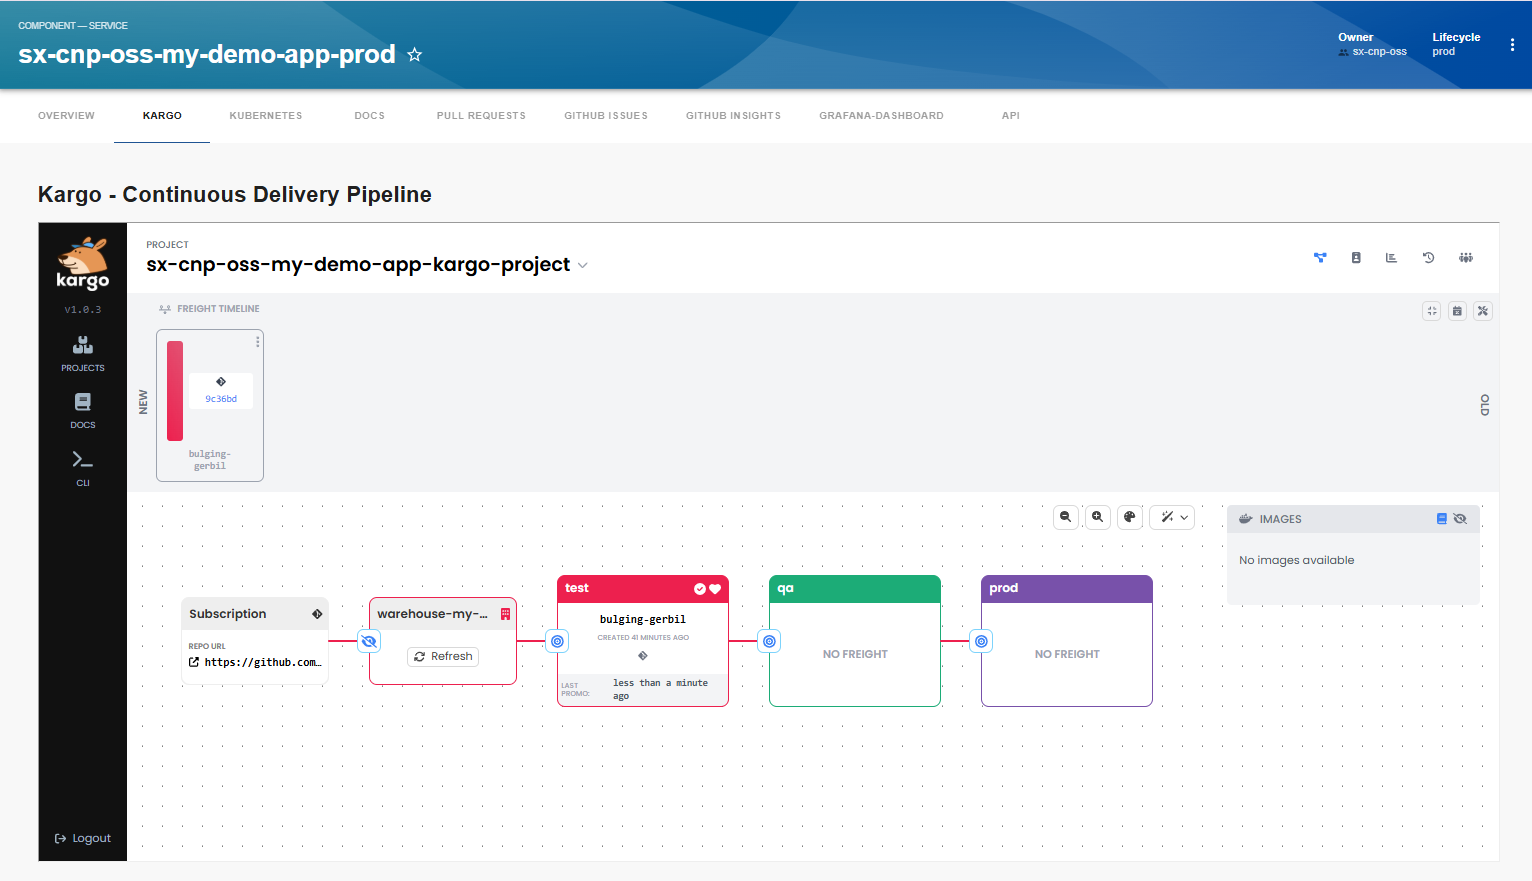The image size is (1532, 881).
Task: Open the github.com repo URL link
Action: pyautogui.click(x=256, y=662)
